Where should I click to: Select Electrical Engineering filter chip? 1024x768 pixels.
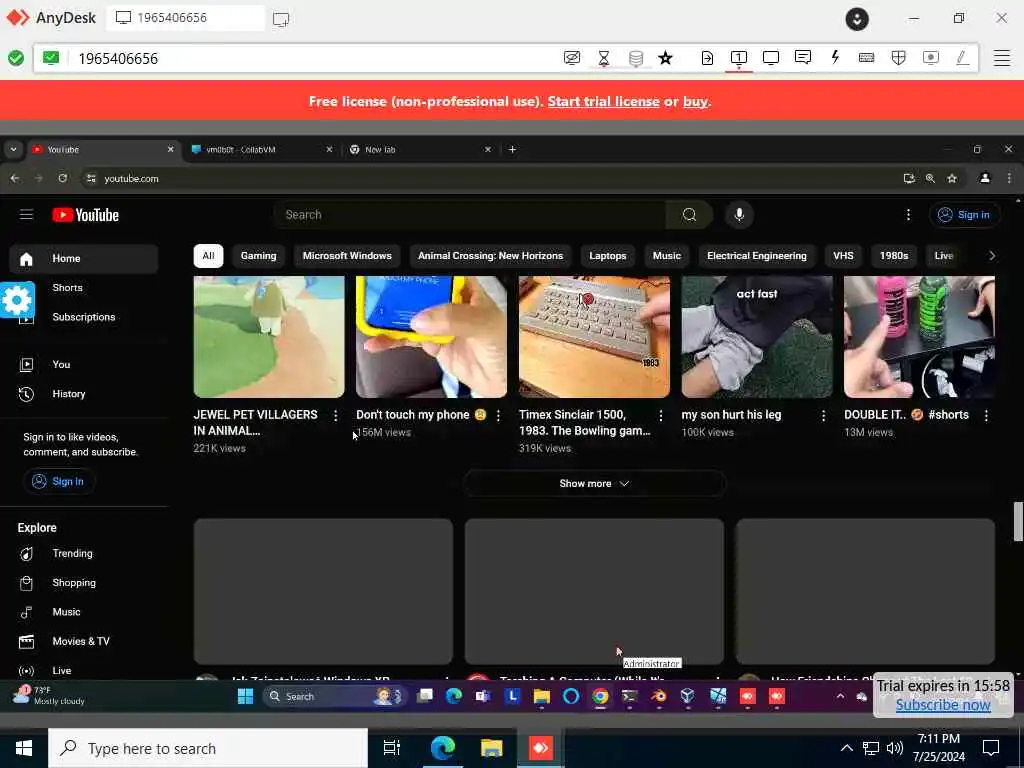(x=757, y=256)
